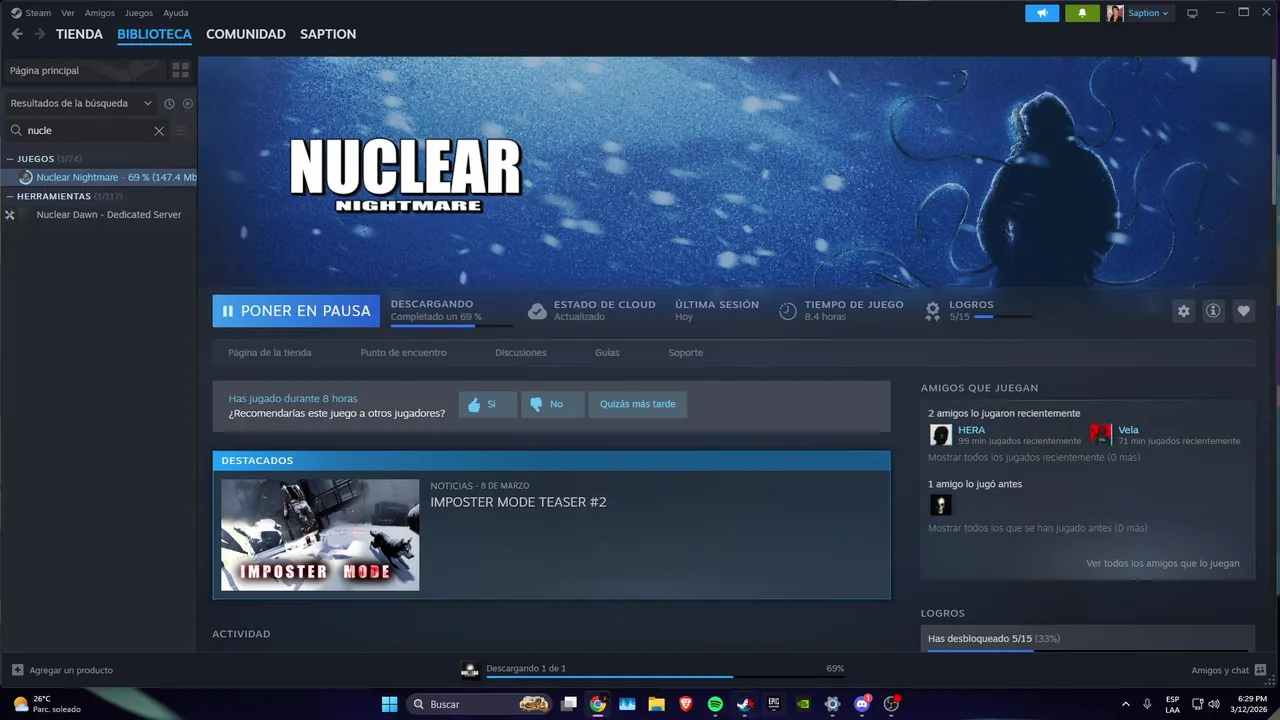Open Steam icon in Windows taskbar
The width and height of the screenshot is (1280, 720).
[744, 704]
